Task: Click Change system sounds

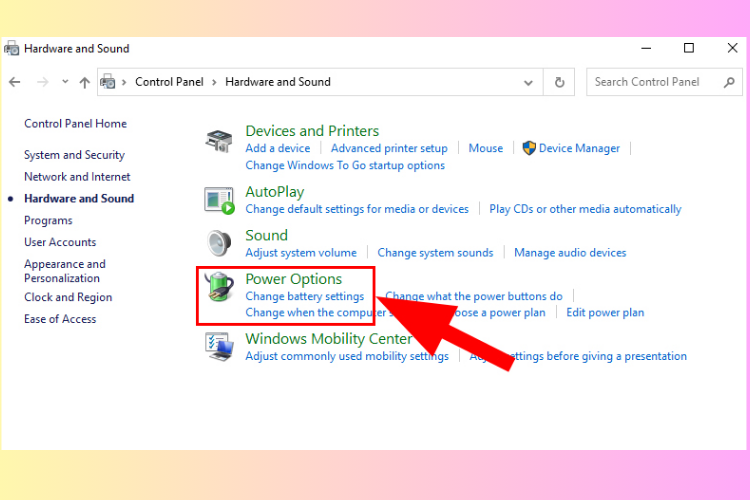Action: [x=435, y=253]
